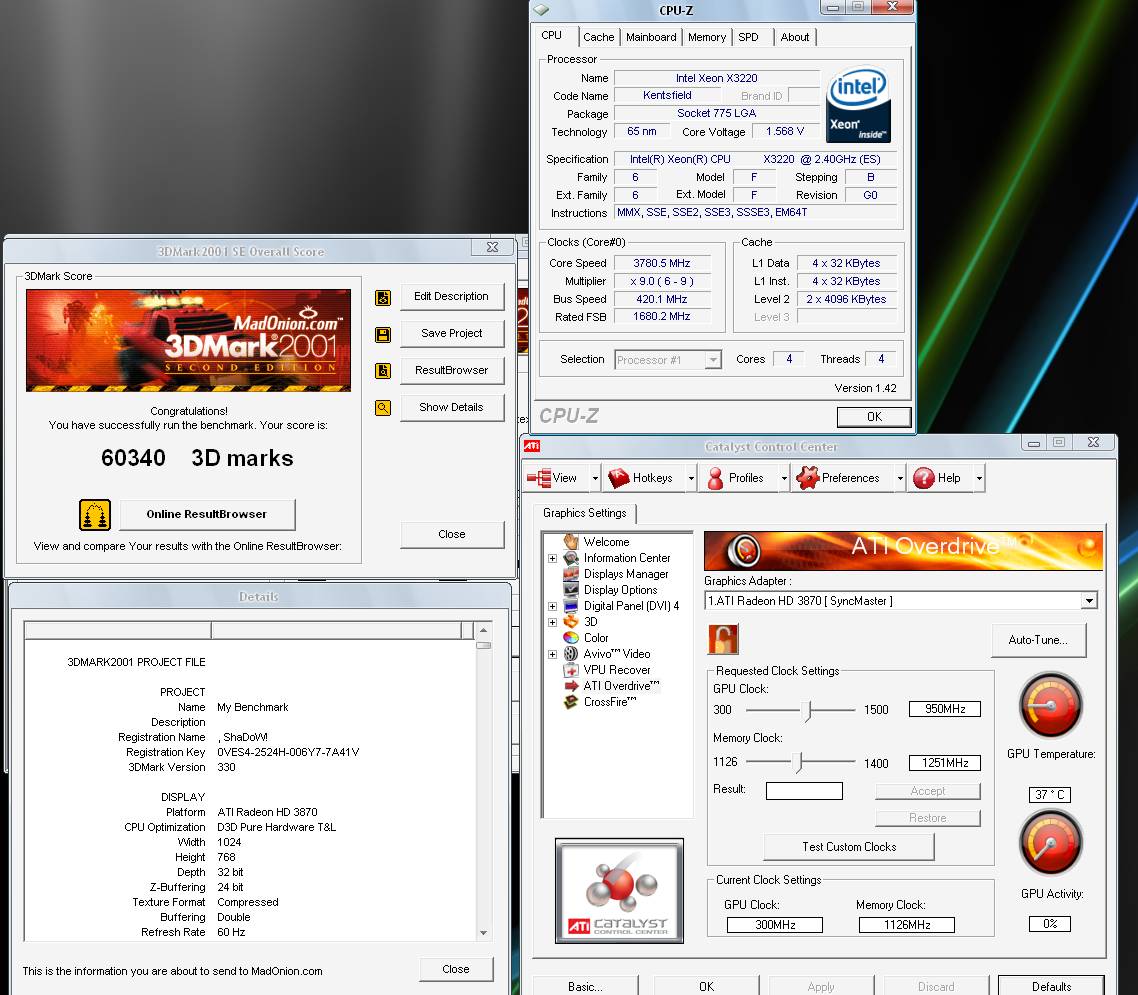Open the Processor #1 selection dropdown

coord(713,360)
